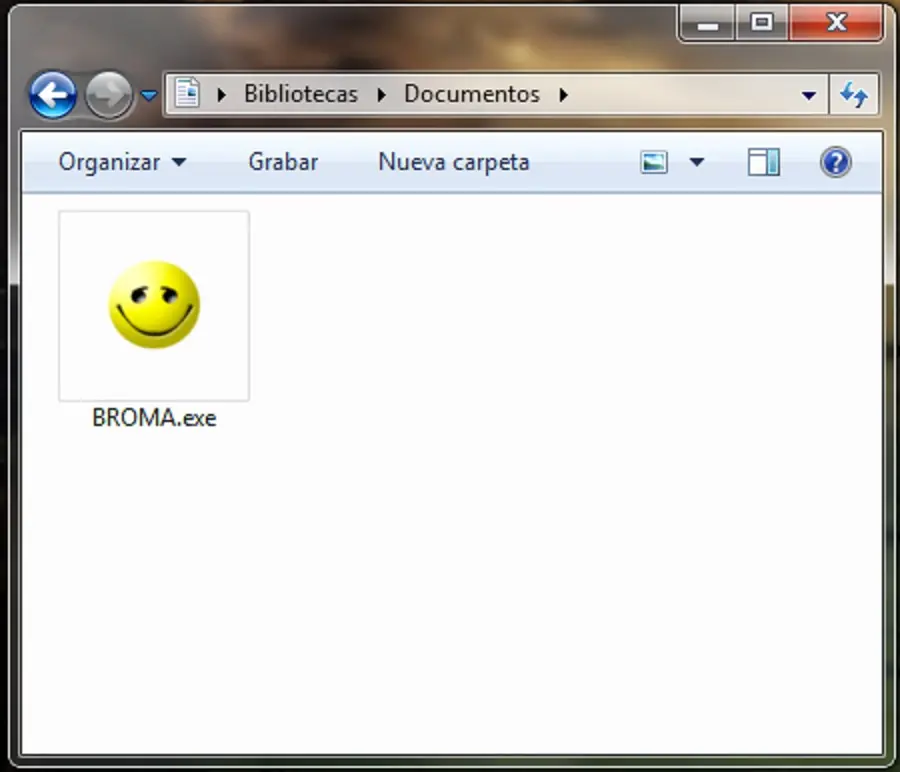Toggle the preview pane icon
The height and width of the screenshot is (772, 900).
coord(763,162)
